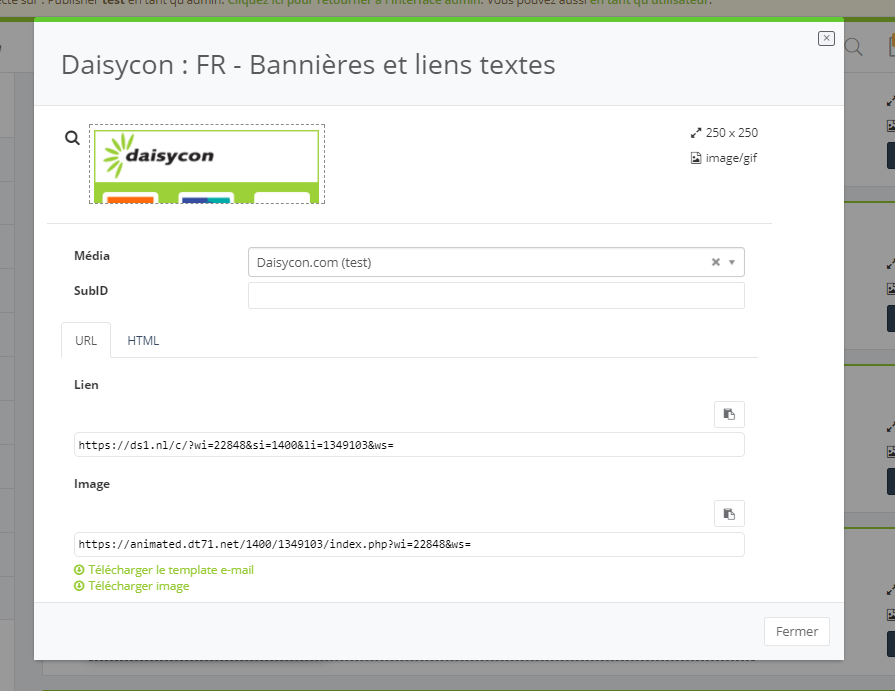Click the magnifier icon beside banner preview
The width and height of the screenshot is (895, 691).
pos(72,138)
